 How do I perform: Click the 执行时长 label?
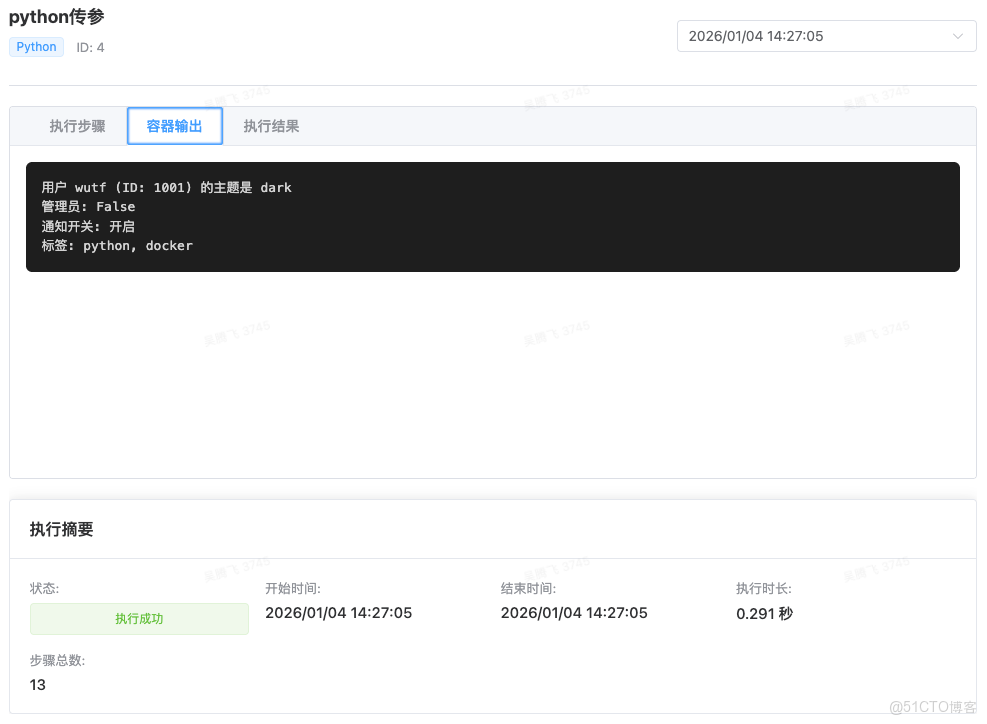(x=764, y=589)
